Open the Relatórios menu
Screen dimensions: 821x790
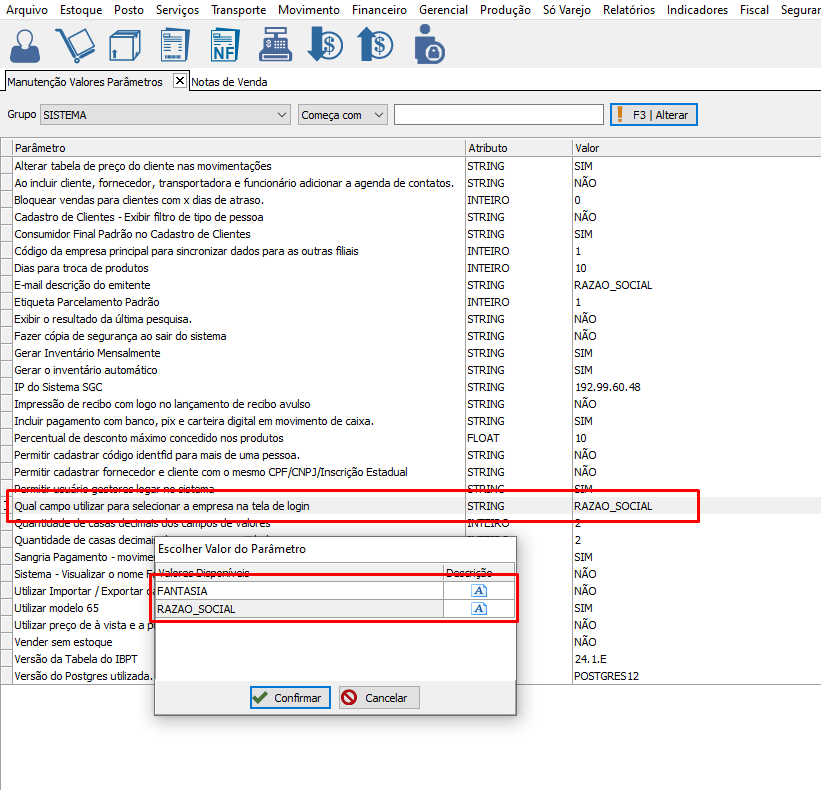point(629,10)
